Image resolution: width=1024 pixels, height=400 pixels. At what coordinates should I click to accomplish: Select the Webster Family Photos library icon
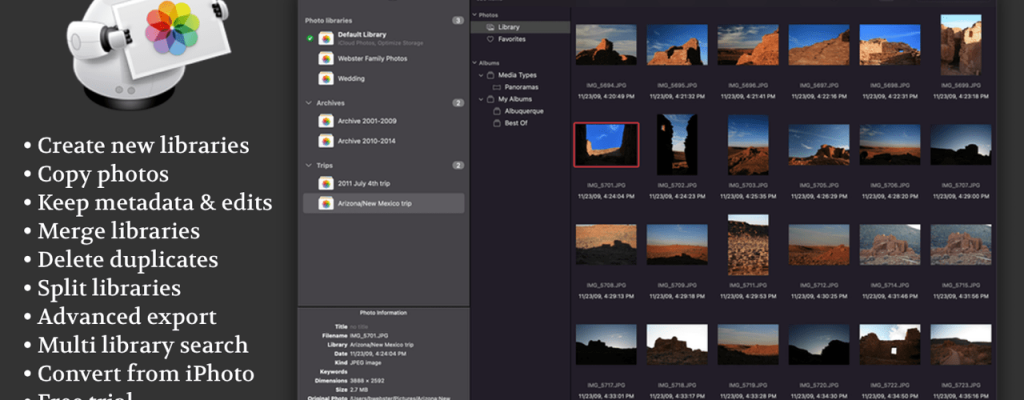(326, 58)
